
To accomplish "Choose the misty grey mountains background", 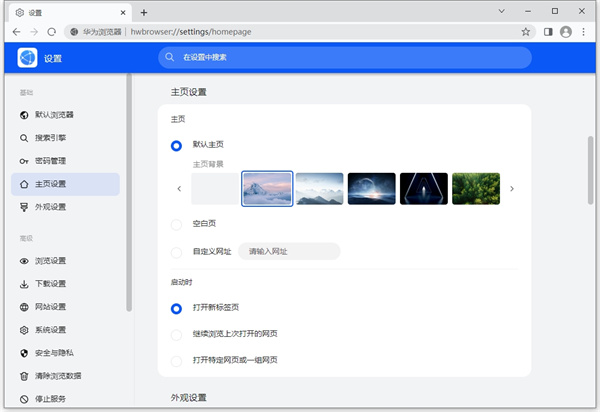I will coord(320,189).
